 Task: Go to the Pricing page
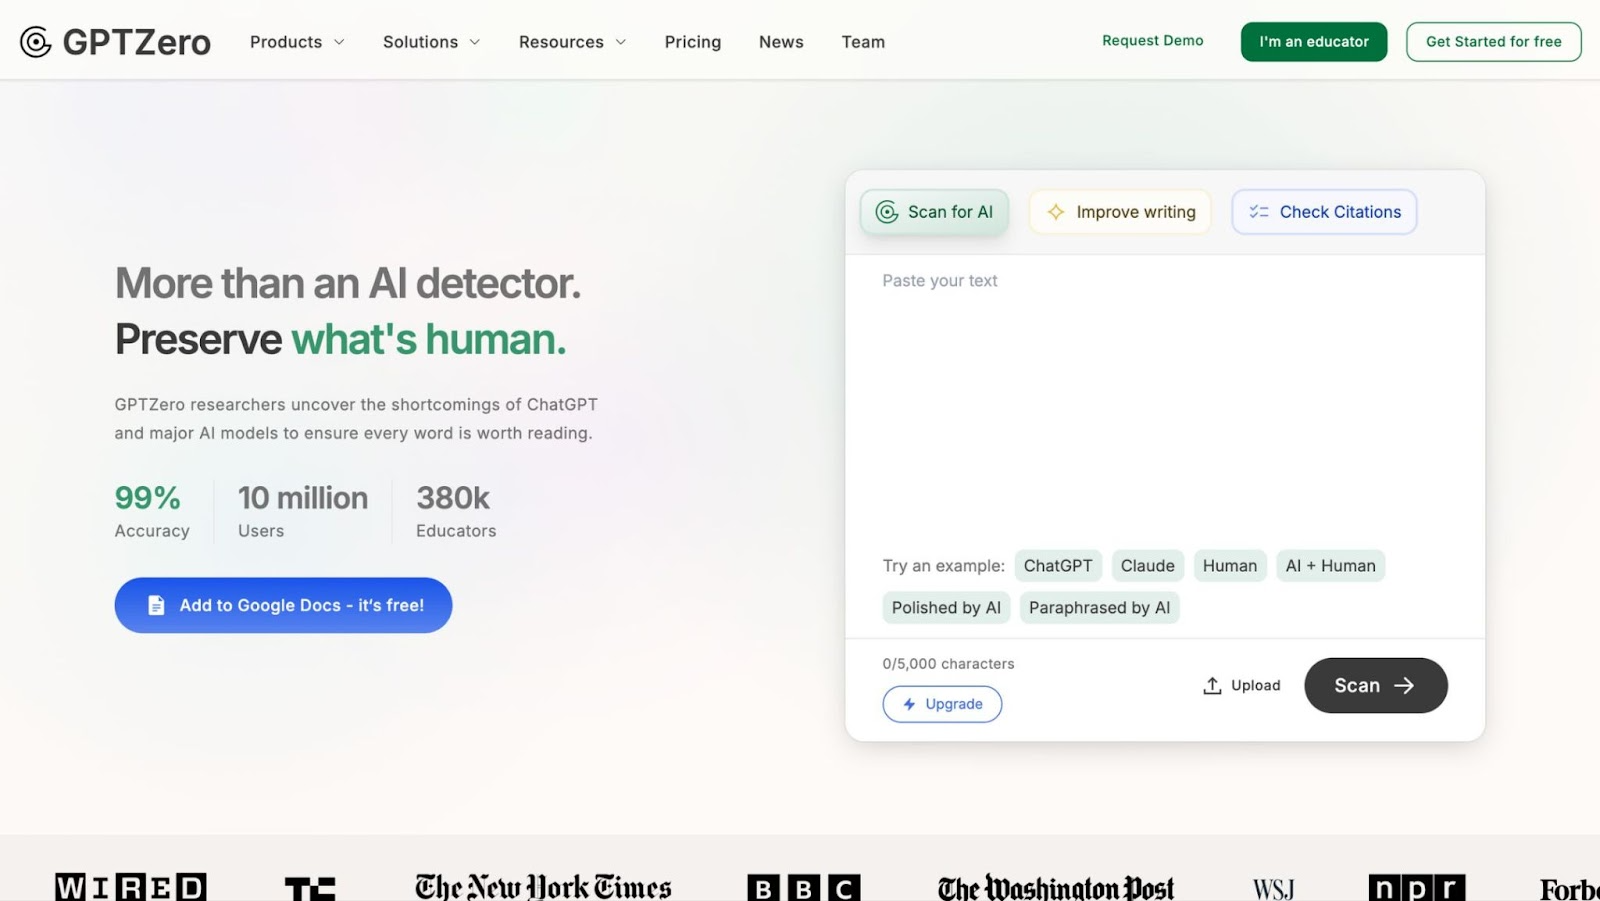693,42
